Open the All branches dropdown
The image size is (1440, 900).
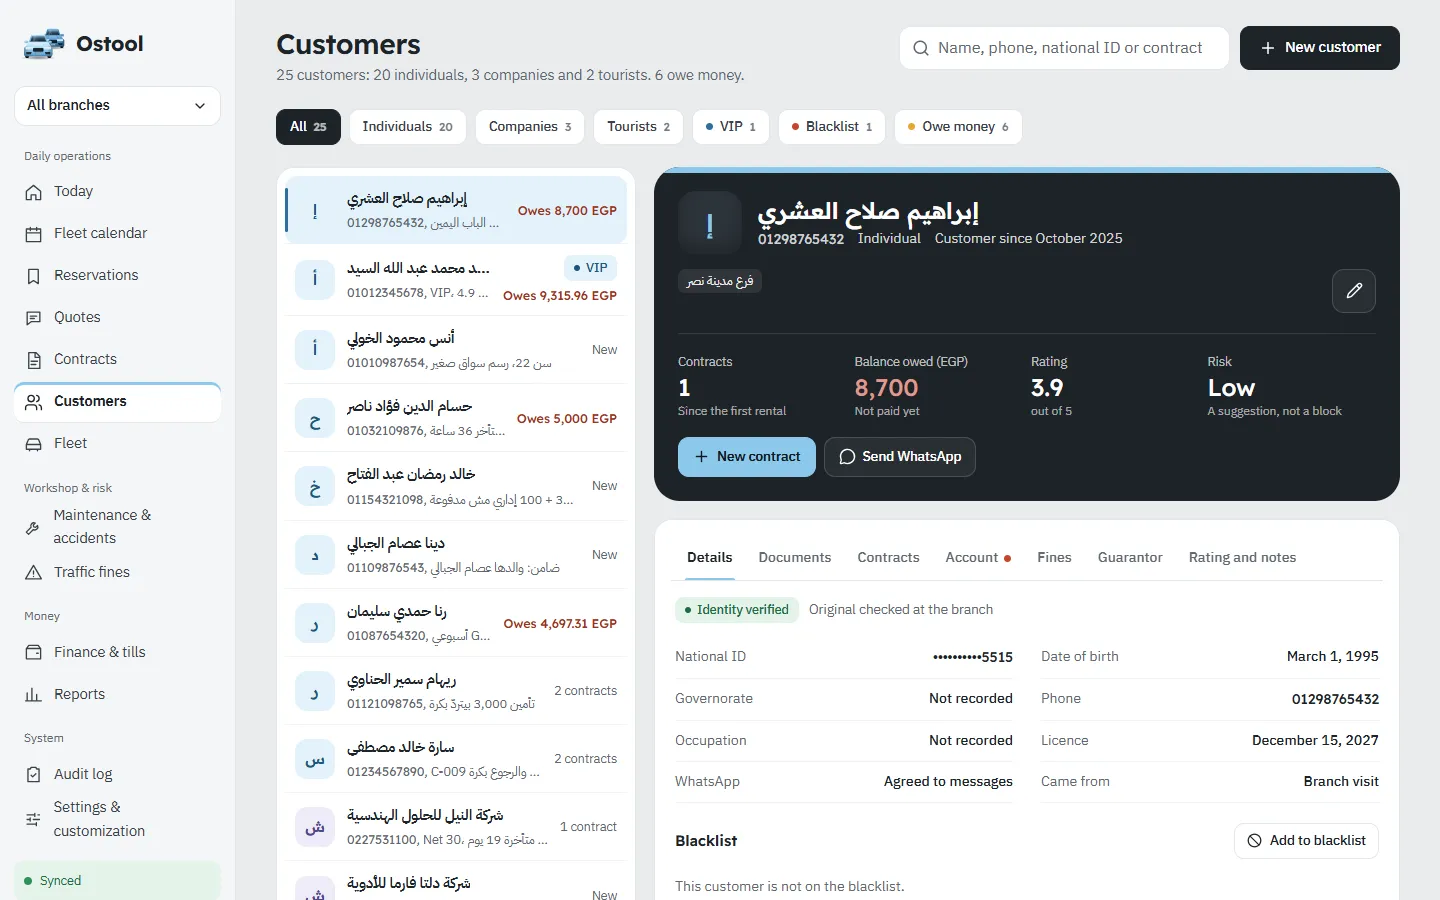click(x=118, y=106)
